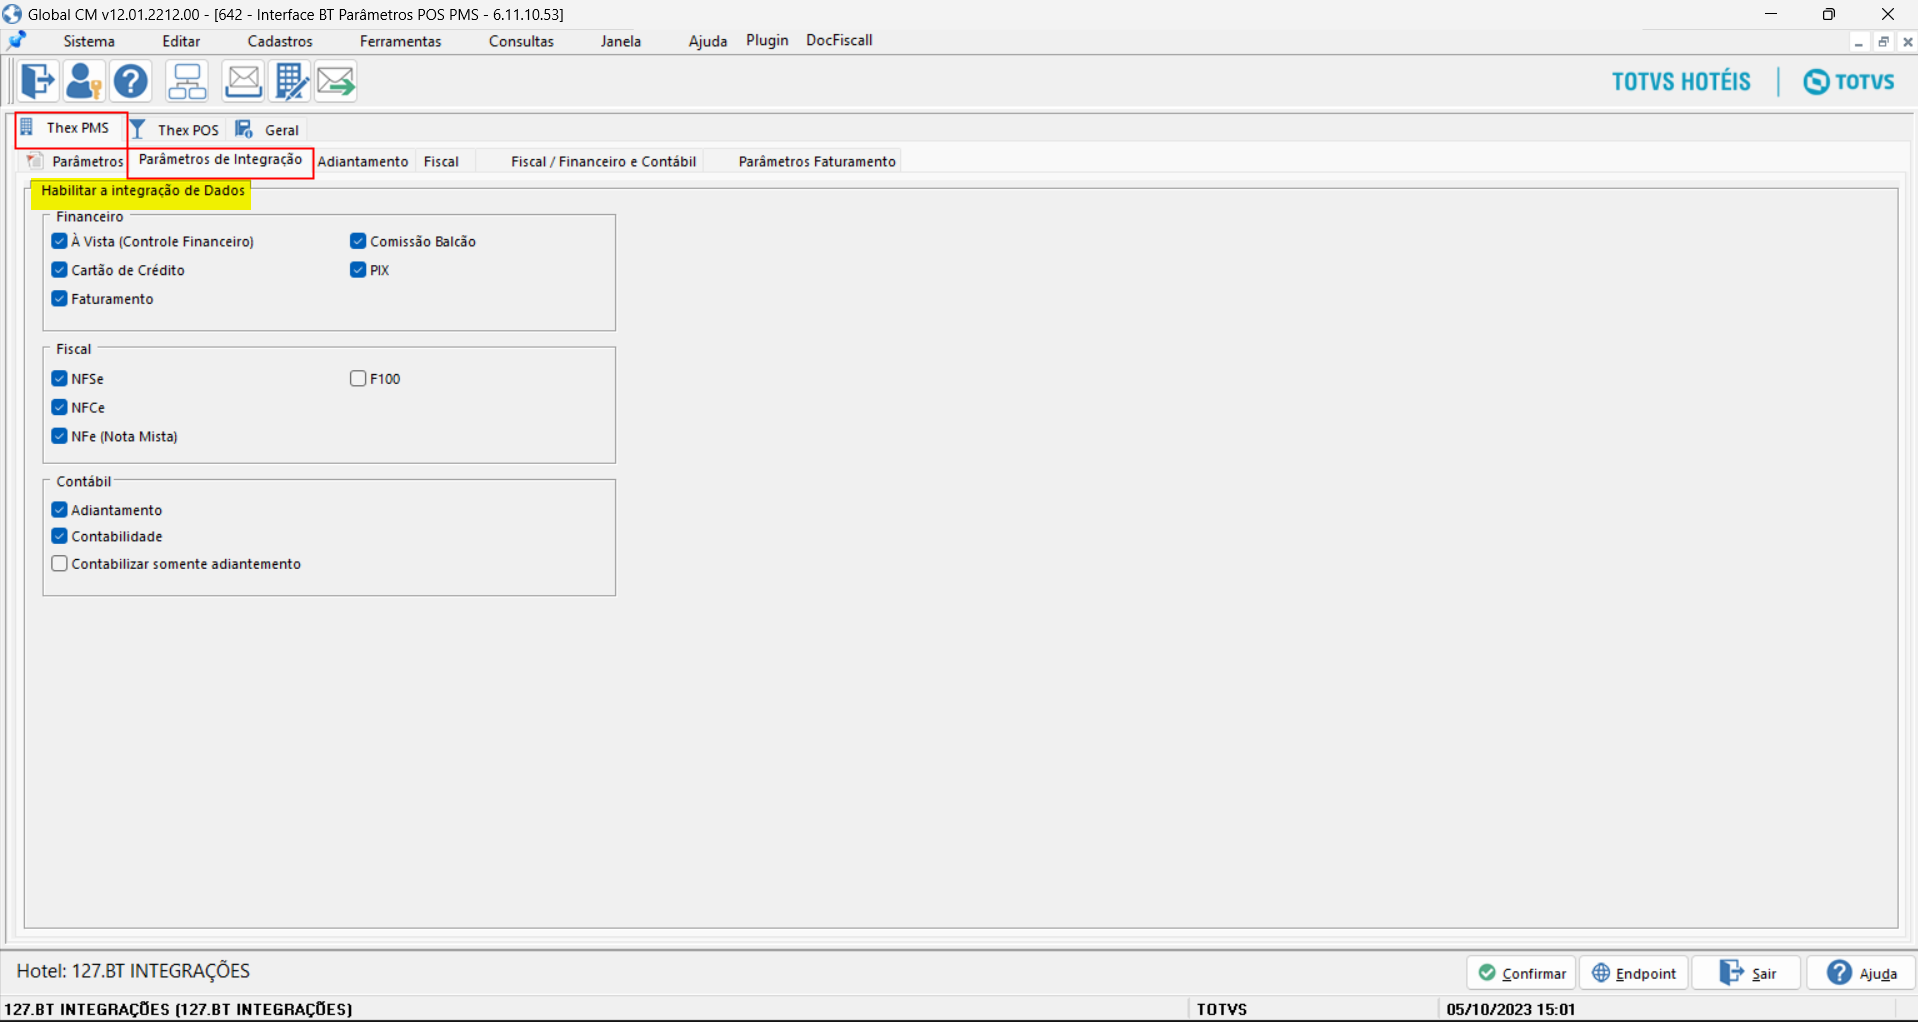The height and width of the screenshot is (1022, 1918).
Task: Go to the Adiantamento sub-tab
Action: 363,161
